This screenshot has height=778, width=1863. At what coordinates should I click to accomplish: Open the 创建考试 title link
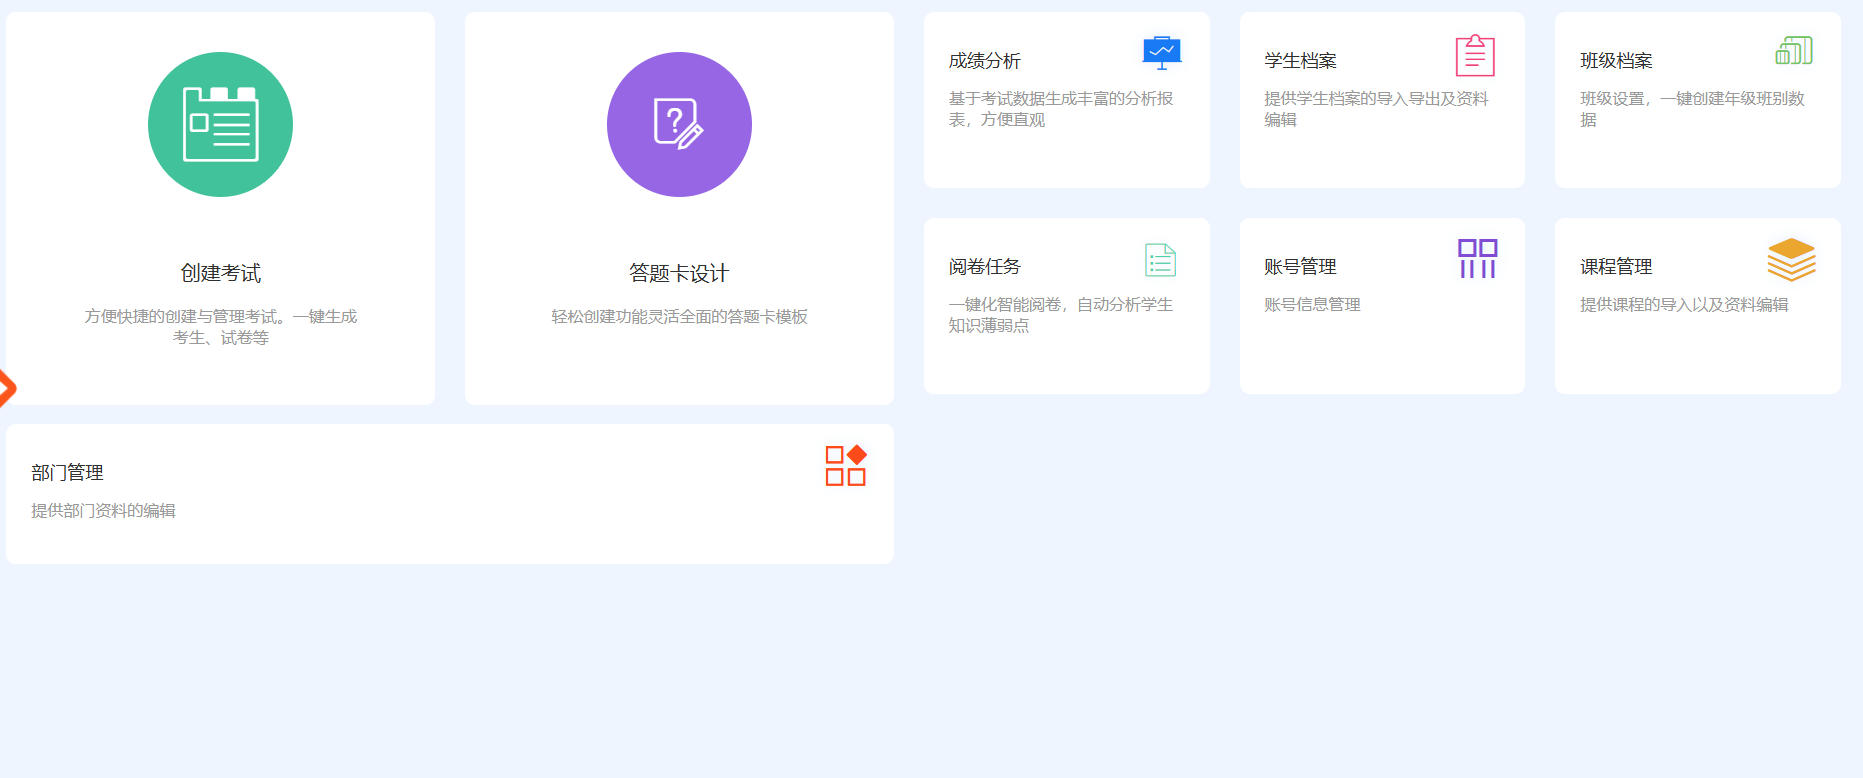coord(220,273)
